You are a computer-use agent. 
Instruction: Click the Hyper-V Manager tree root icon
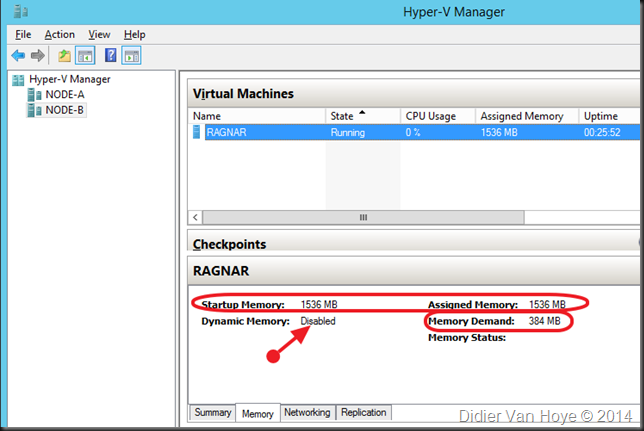coord(18,80)
